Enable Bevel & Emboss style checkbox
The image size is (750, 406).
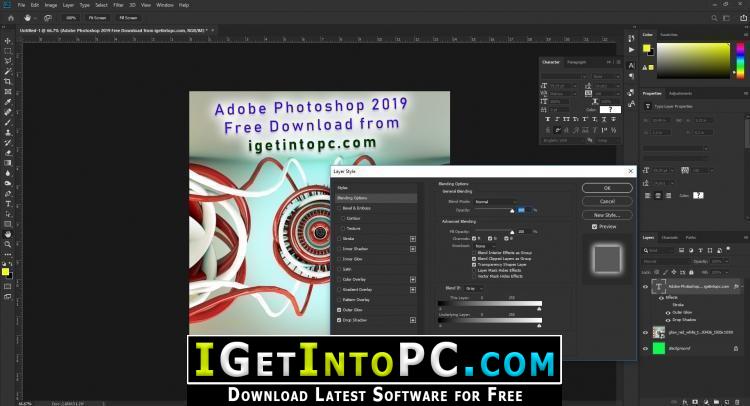[339, 208]
